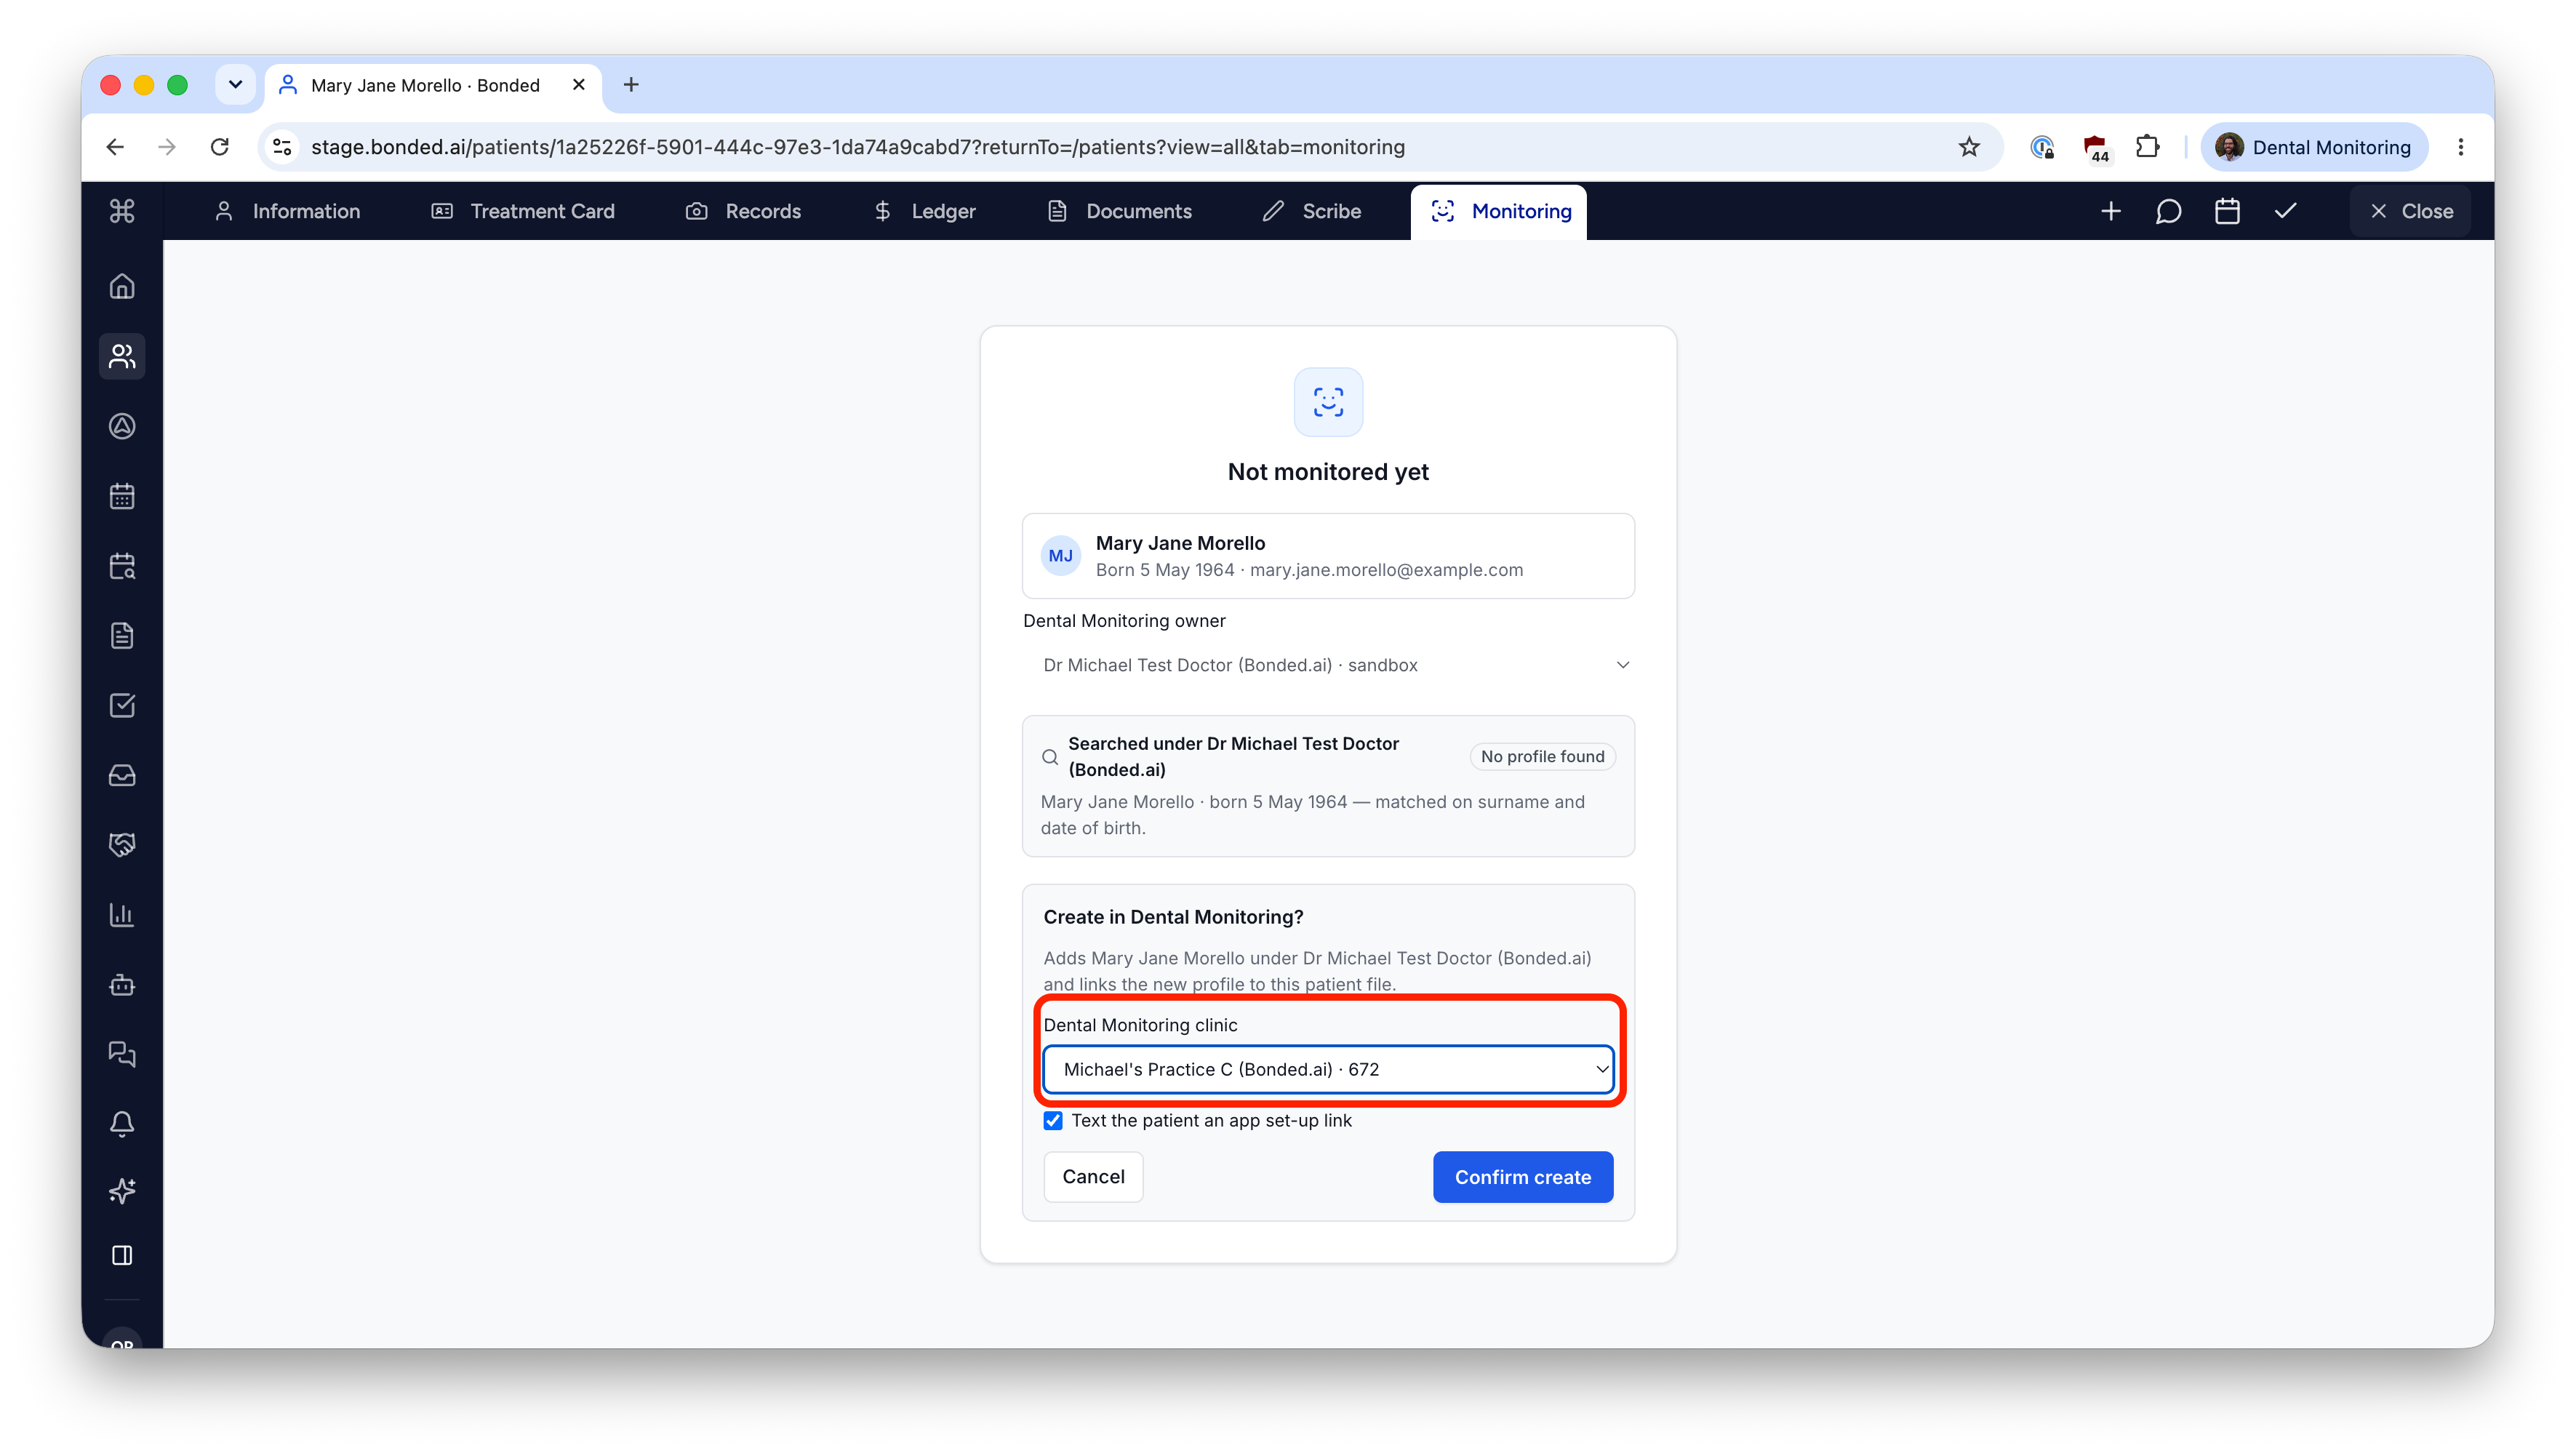Switch to the Treatment Card tab

point(523,211)
